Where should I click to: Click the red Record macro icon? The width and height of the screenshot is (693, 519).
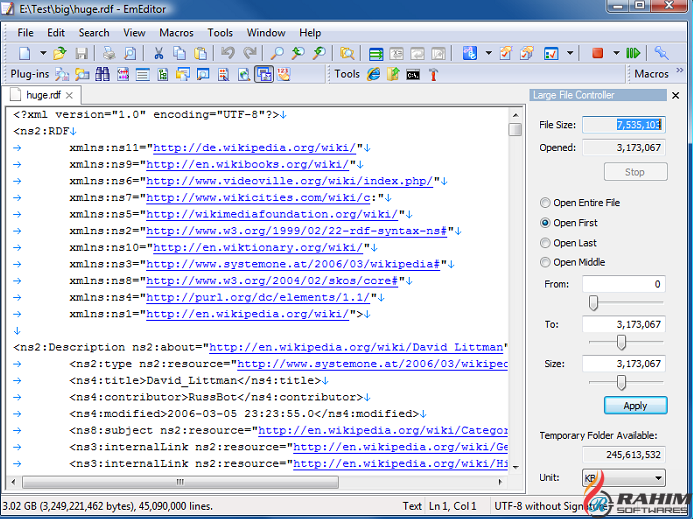click(x=597, y=53)
